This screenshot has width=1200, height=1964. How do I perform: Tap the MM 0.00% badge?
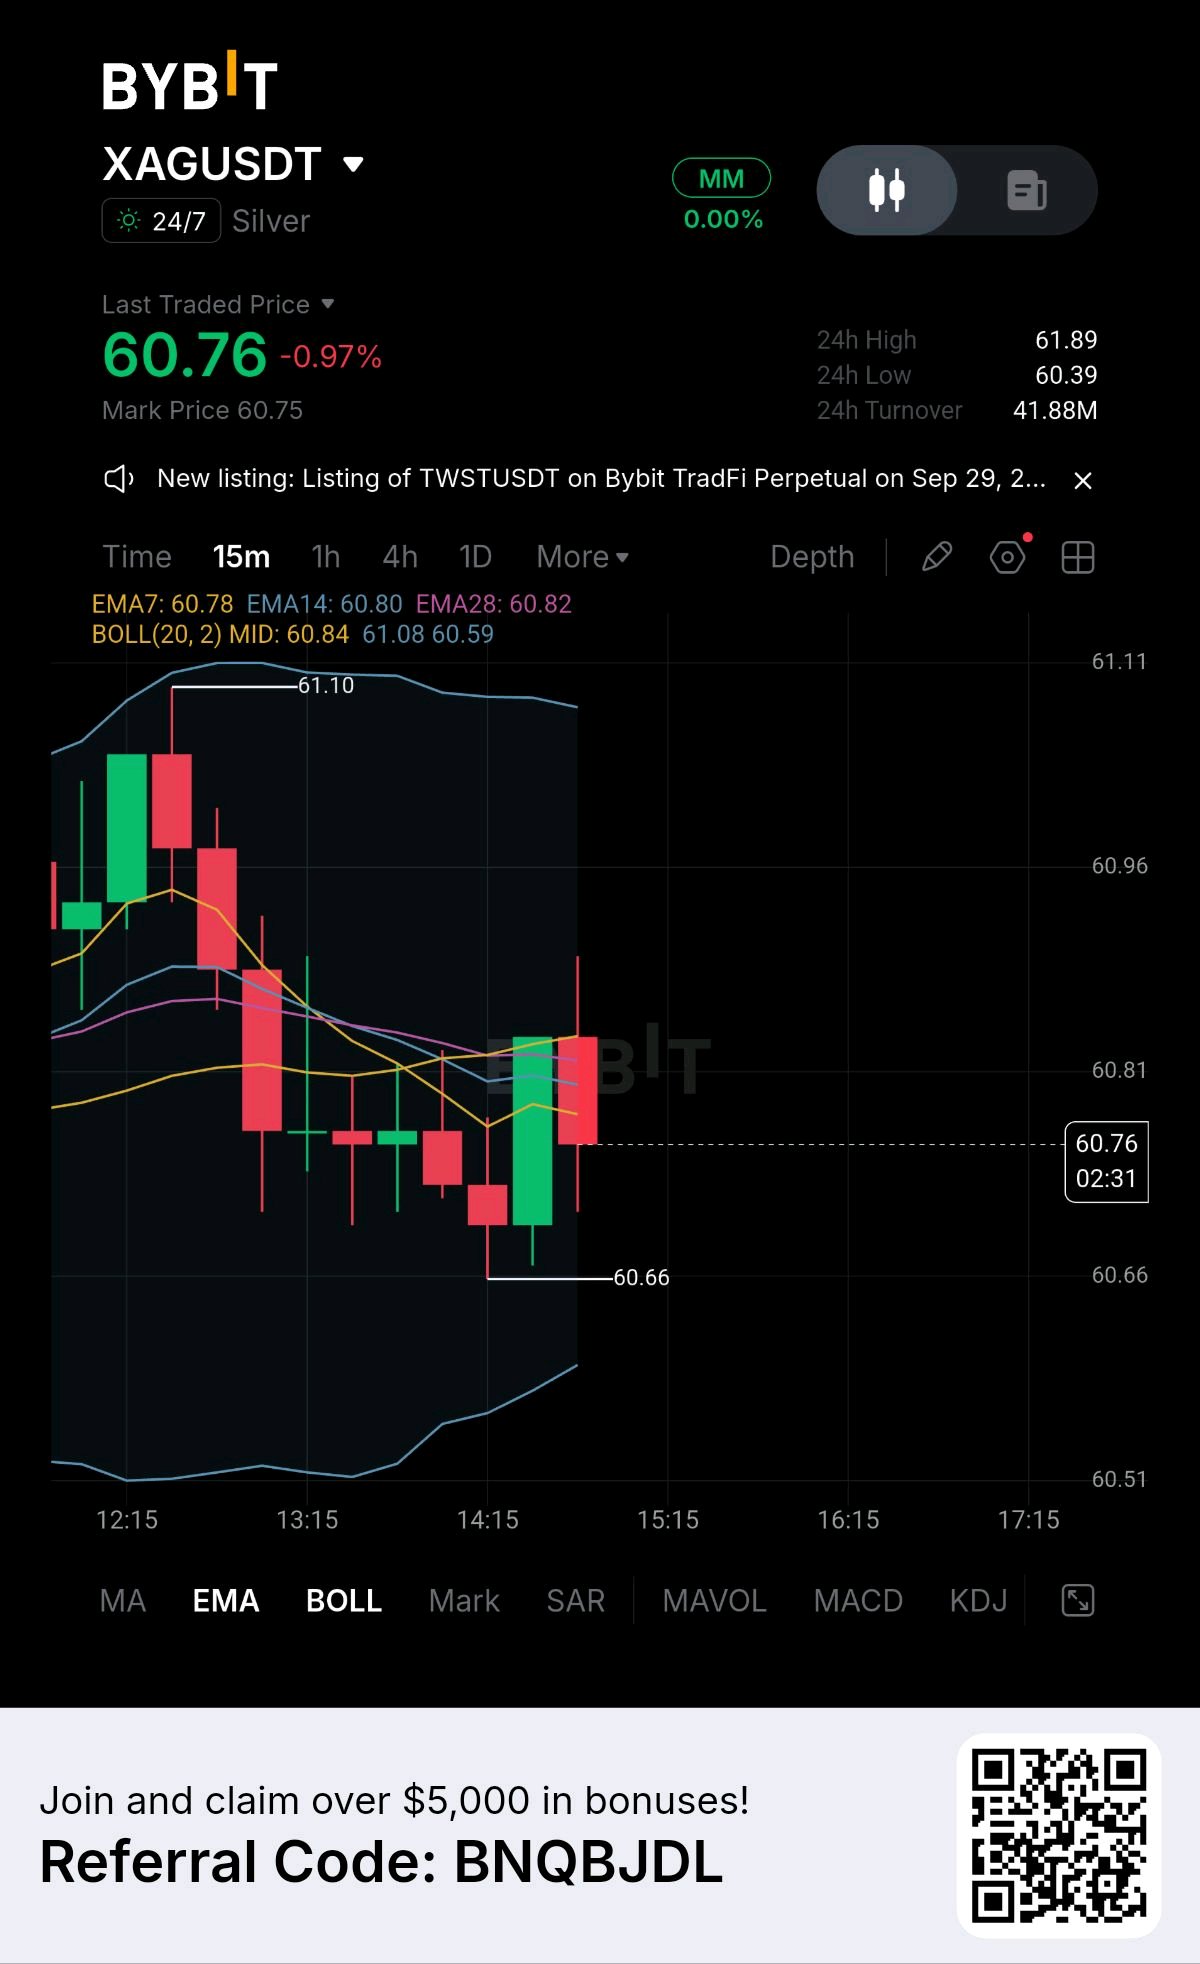(x=722, y=195)
